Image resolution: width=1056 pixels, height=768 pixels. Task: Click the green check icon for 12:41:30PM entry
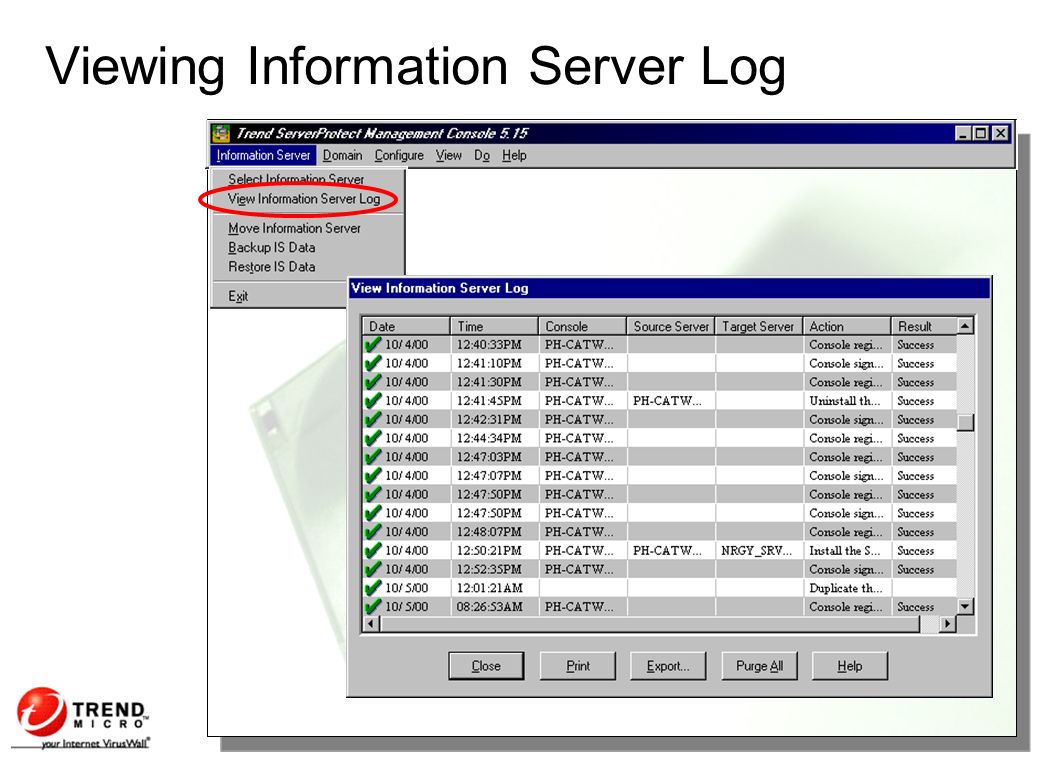click(372, 382)
